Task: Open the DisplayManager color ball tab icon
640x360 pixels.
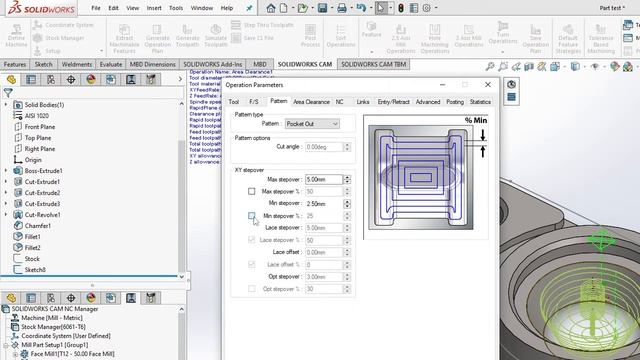Action: click(91, 80)
